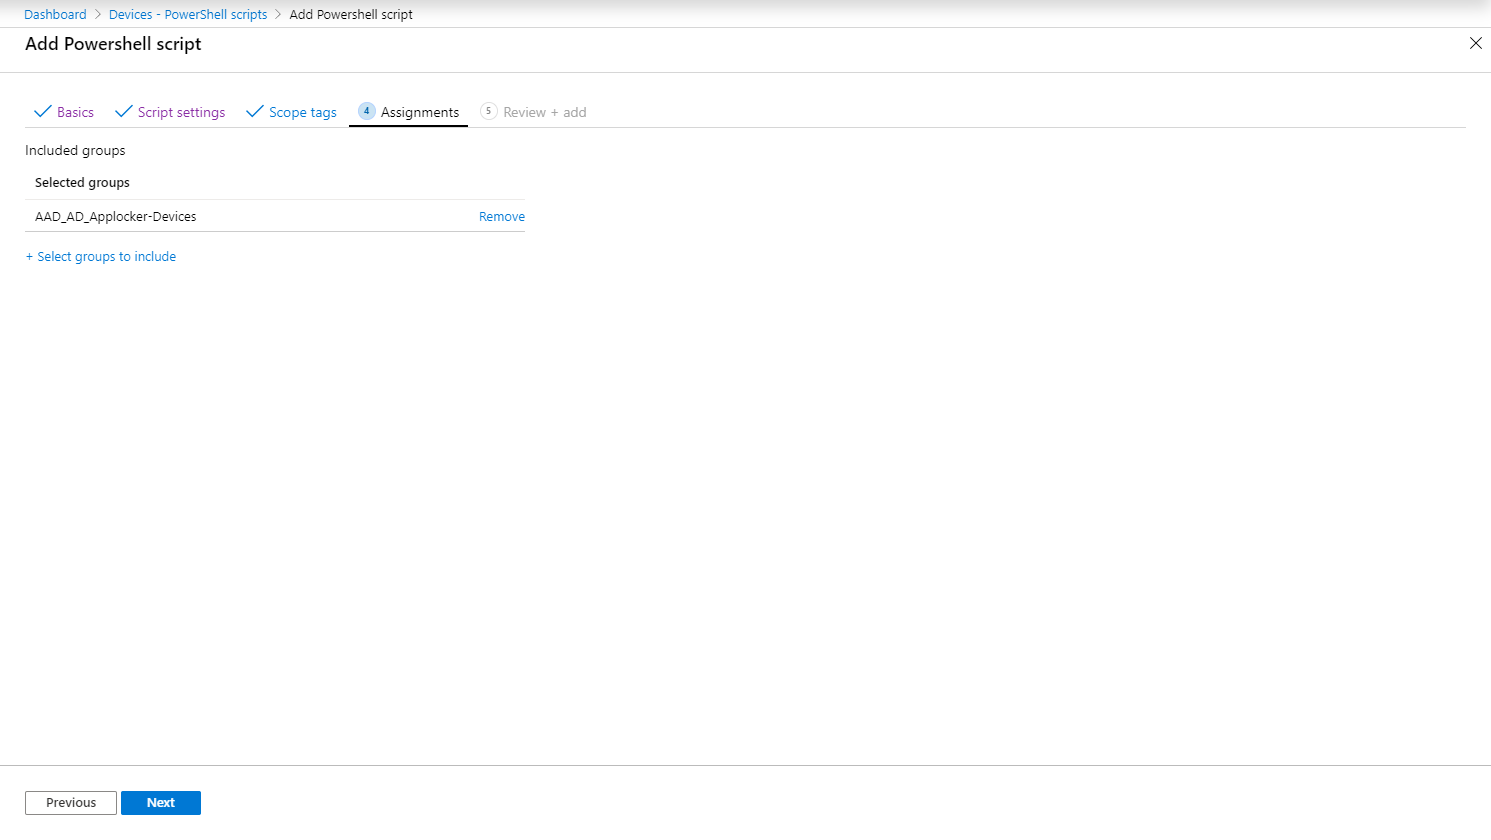Open the Script settings tab
The image size is (1491, 840).
pos(170,112)
